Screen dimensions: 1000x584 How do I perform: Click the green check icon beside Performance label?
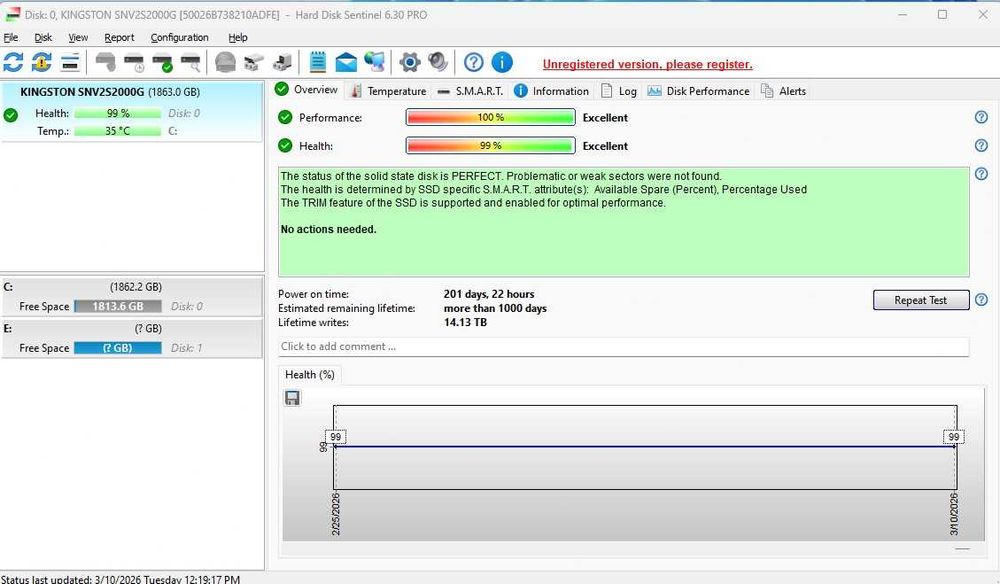click(285, 117)
